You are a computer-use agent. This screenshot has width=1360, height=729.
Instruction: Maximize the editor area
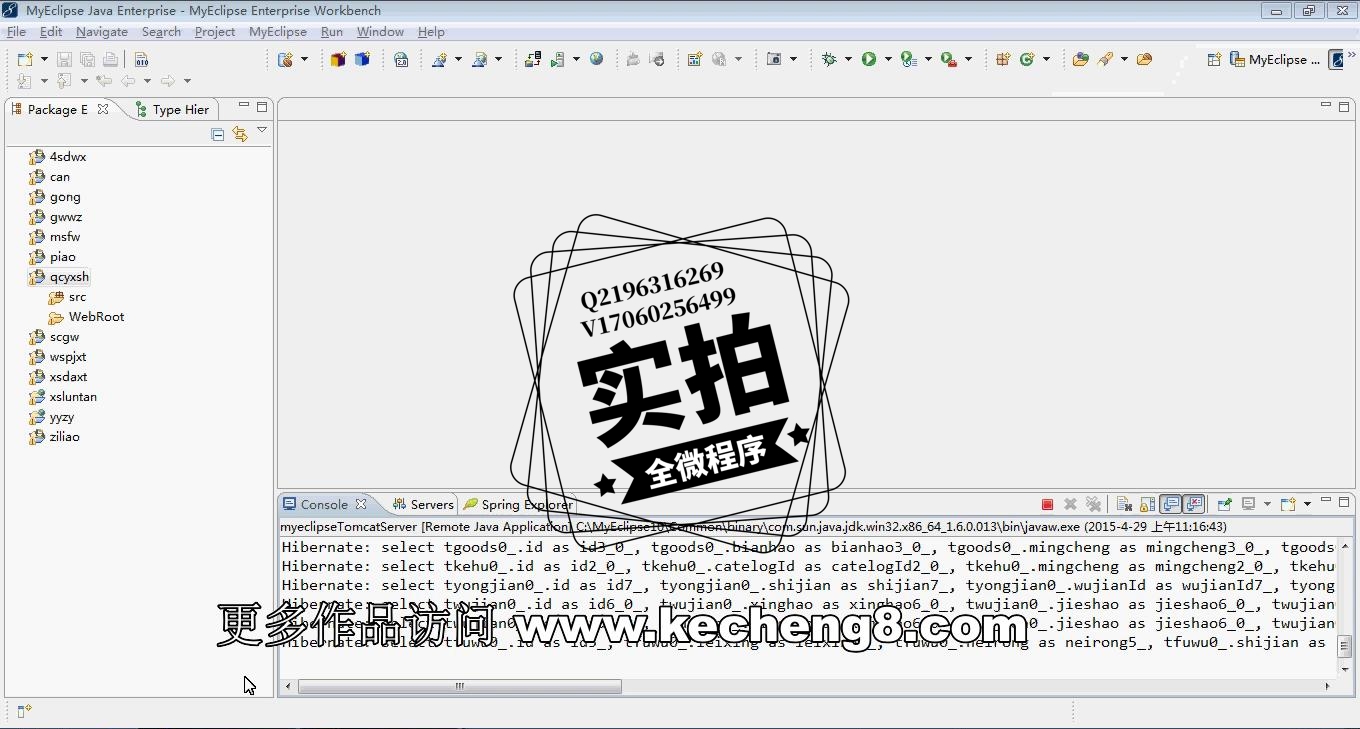(x=1344, y=106)
